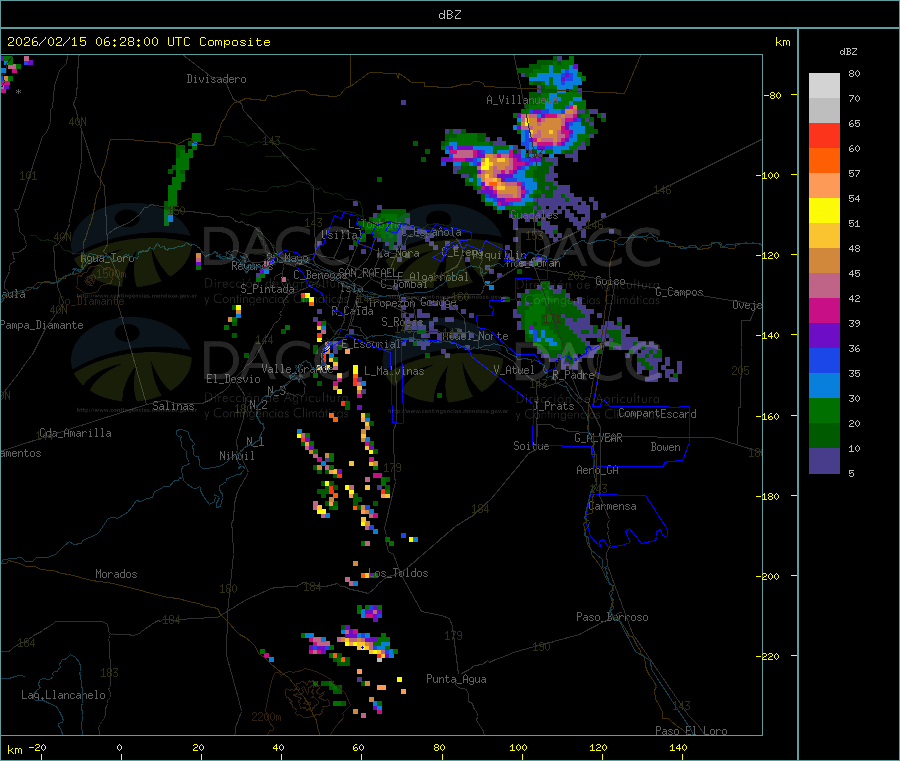Select the 'Guadales' label near the storm cell

tap(534, 215)
